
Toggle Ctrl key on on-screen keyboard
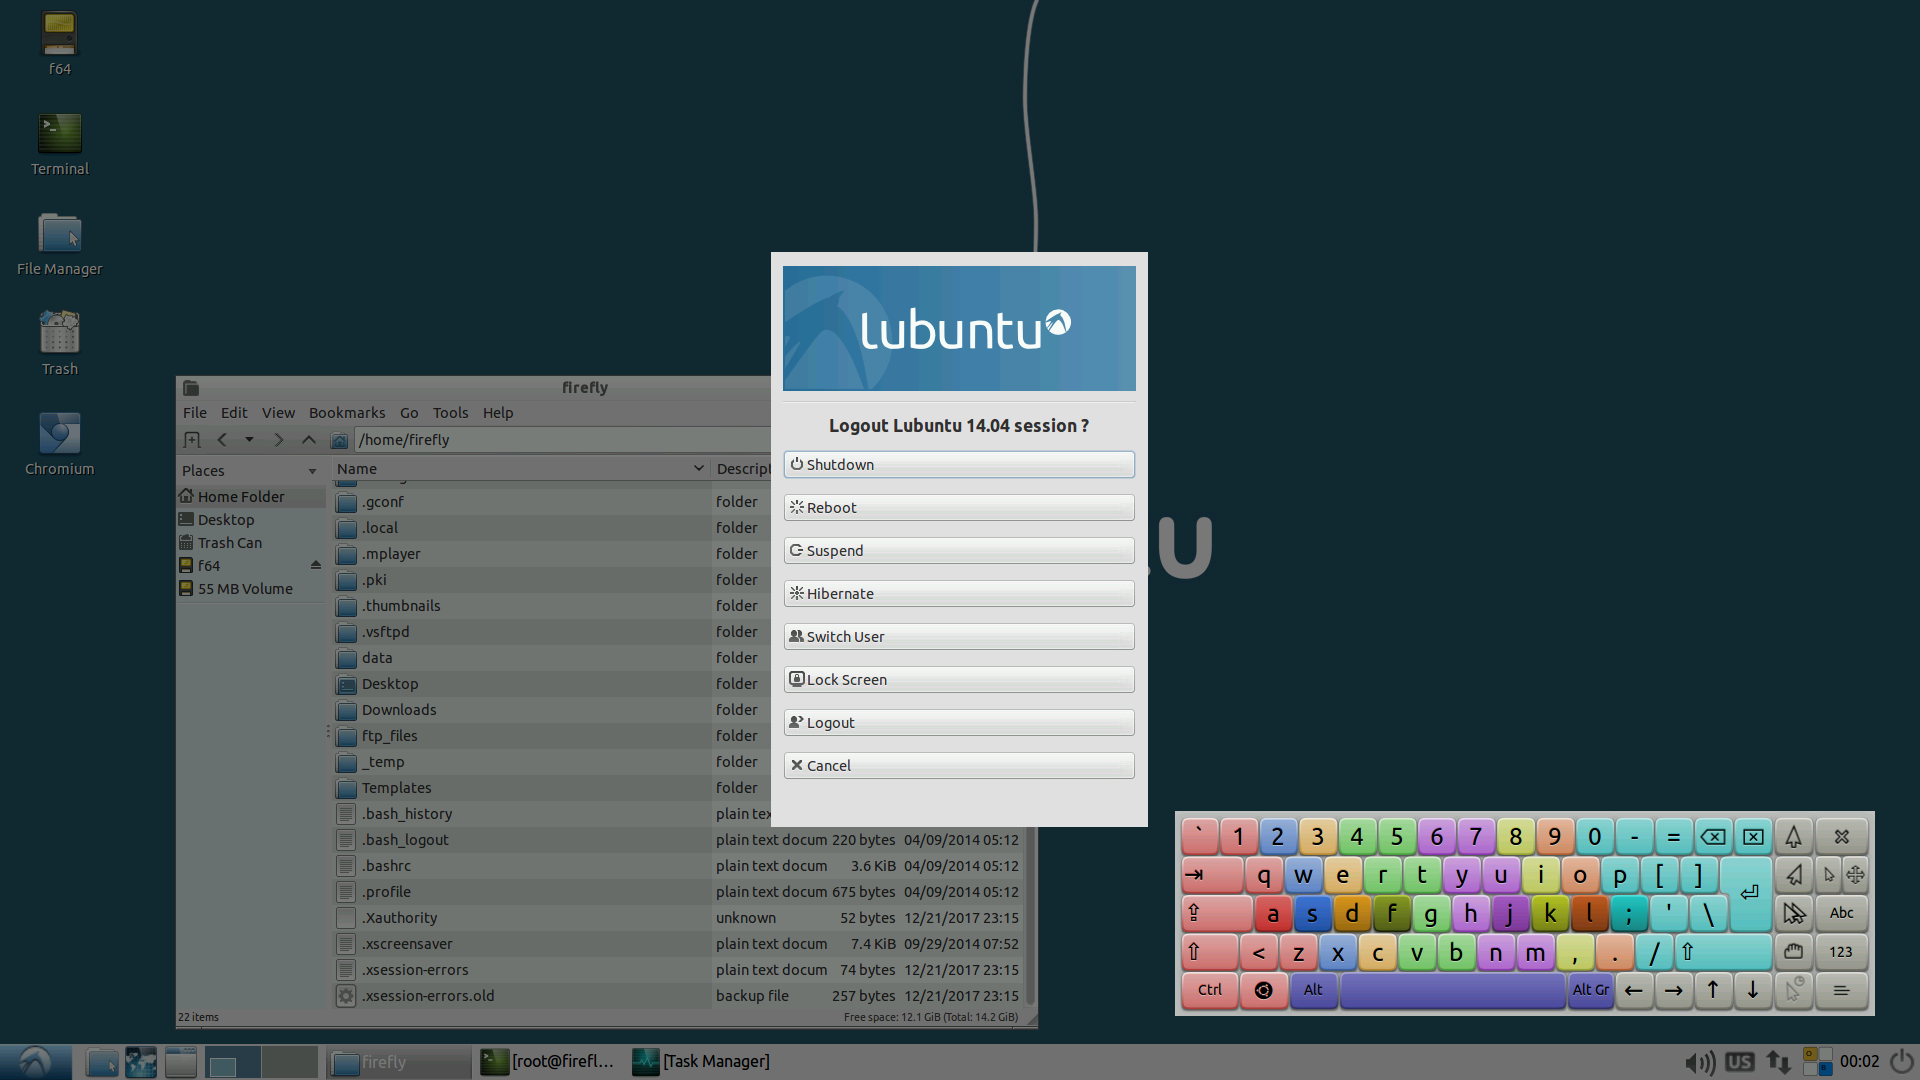coord(1210,990)
